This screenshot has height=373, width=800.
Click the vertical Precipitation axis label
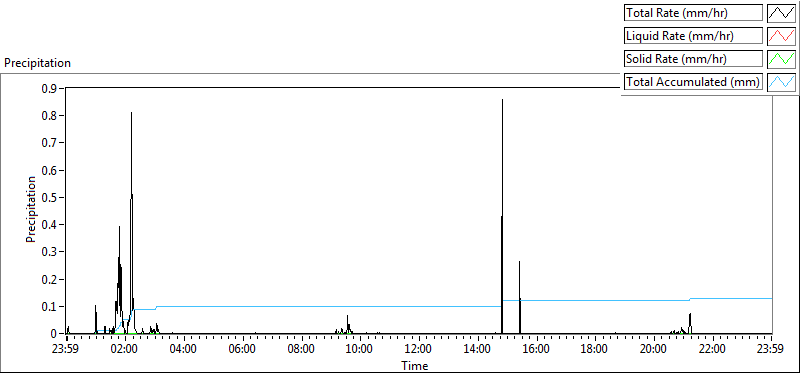[x=31, y=210]
